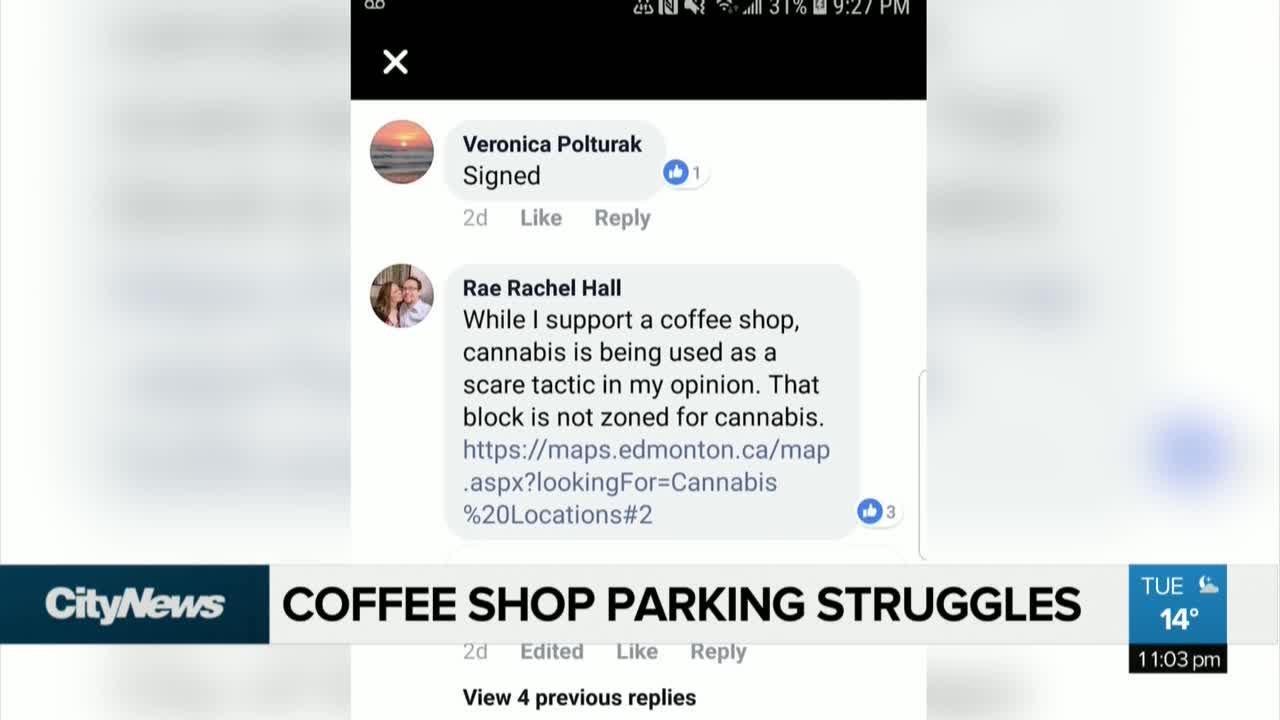Tap the Wi-Fi signal icon in status bar
Viewport: 1280px width, 720px height.
pos(727,7)
